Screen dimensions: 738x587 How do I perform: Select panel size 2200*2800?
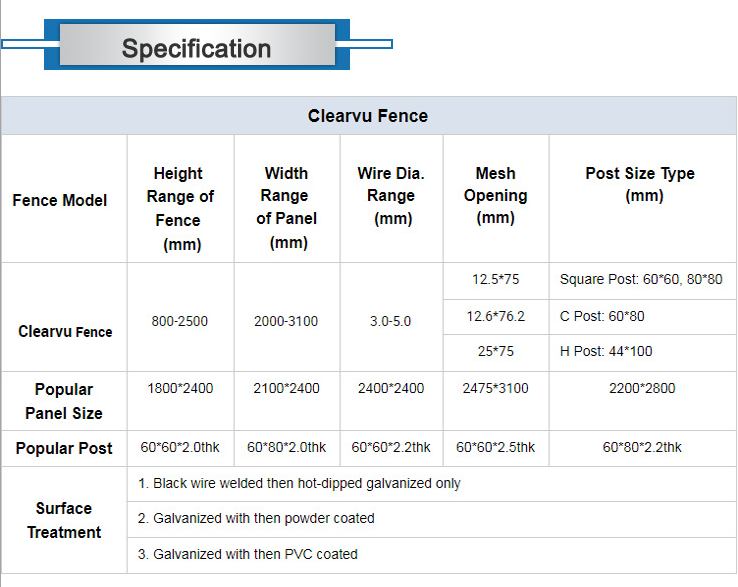coord(642,388)
